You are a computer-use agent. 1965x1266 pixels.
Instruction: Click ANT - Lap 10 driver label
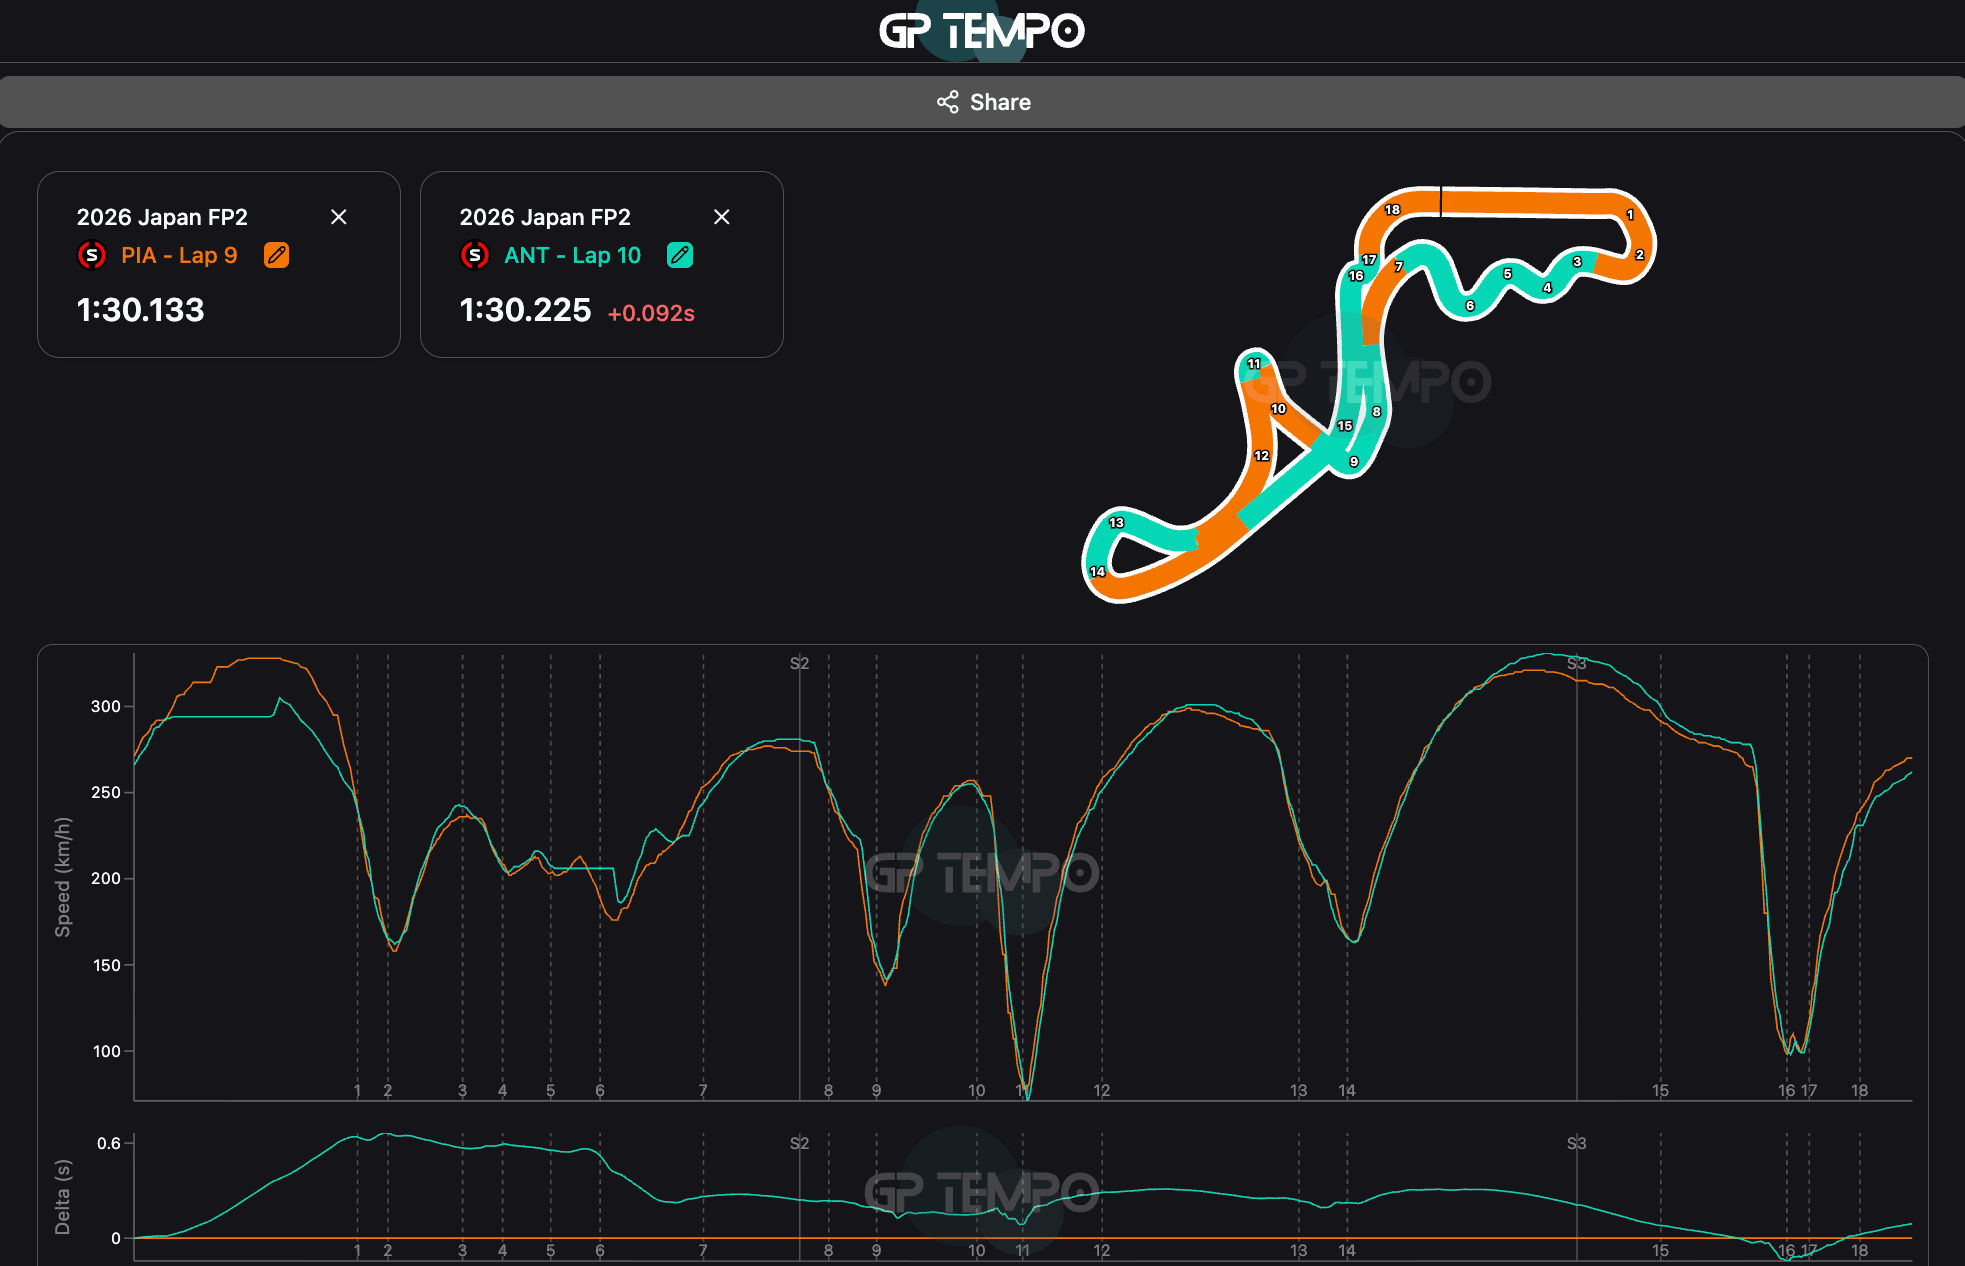pos(572,255)
